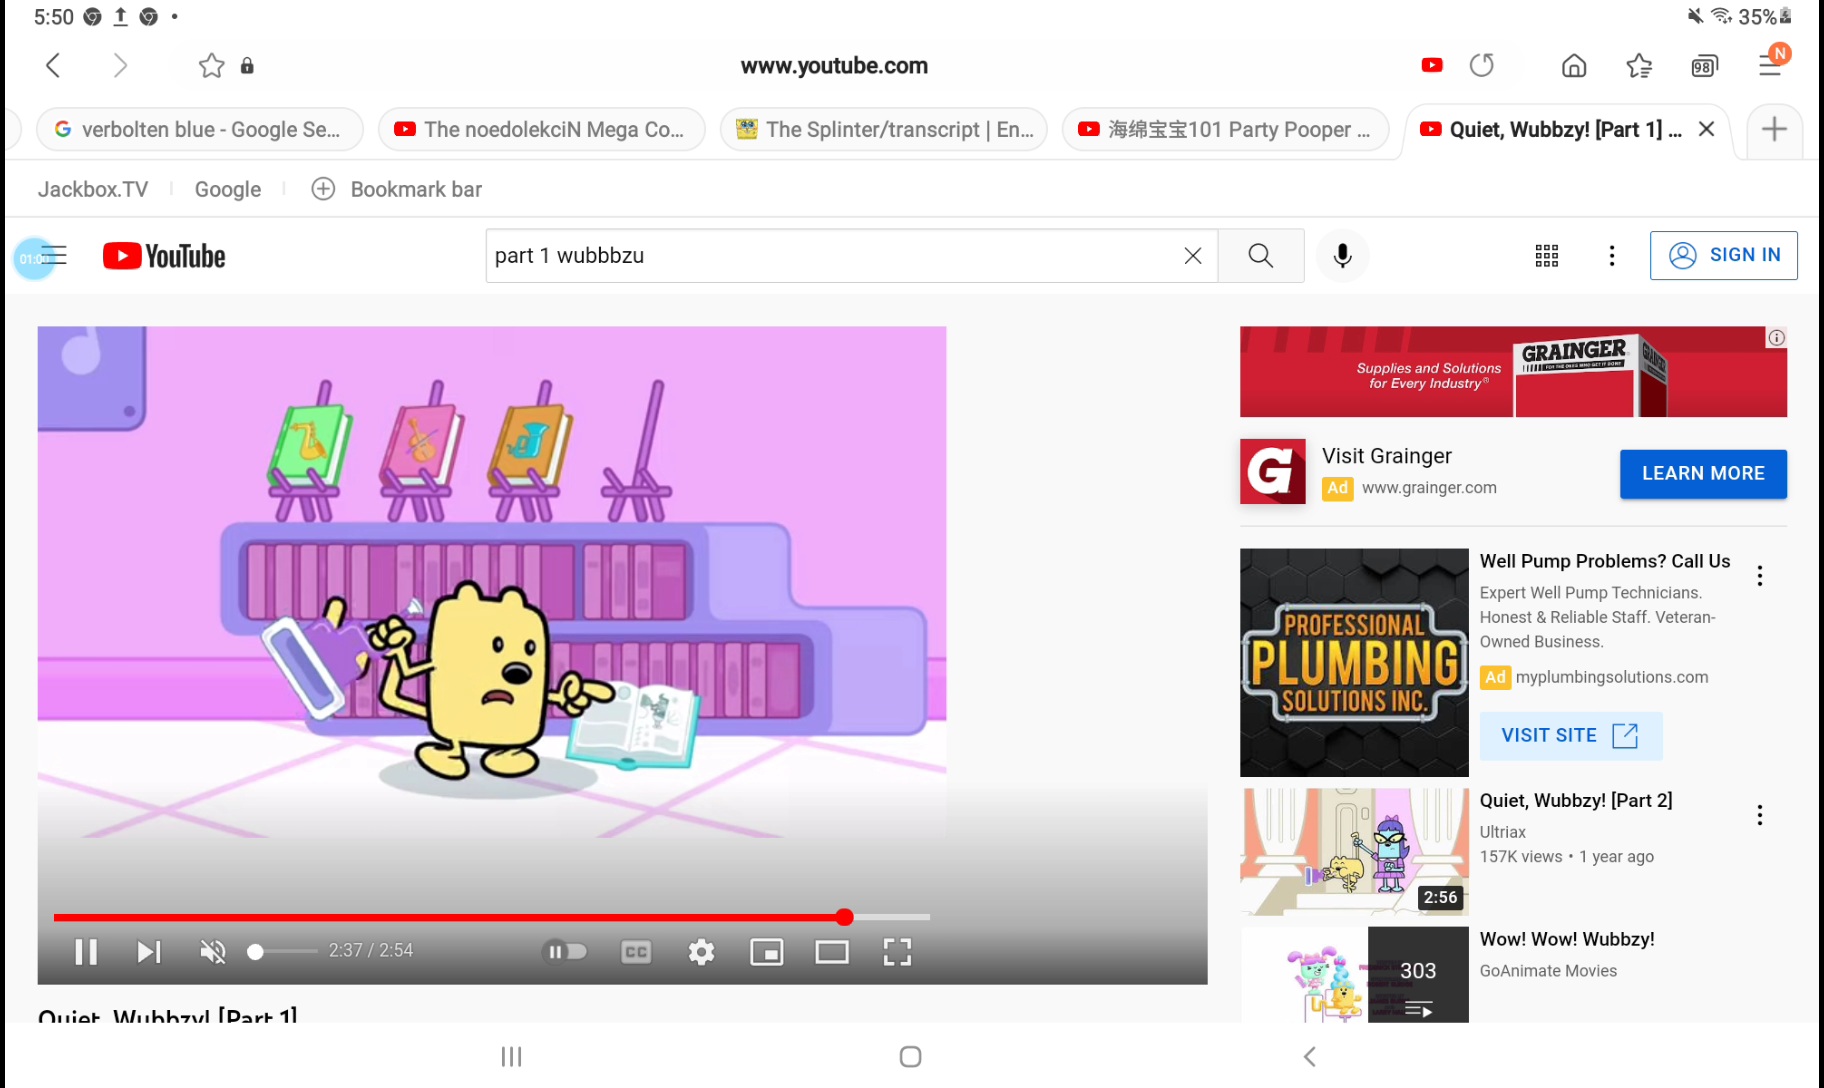Open the Quiet, Wubbzy! [Part 2] thumbnail

(x=1354, y=852)
